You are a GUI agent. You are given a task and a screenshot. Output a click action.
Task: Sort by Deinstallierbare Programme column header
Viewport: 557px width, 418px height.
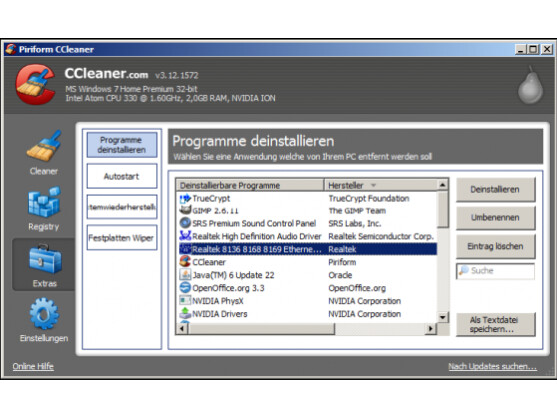(x=250, y=185)
